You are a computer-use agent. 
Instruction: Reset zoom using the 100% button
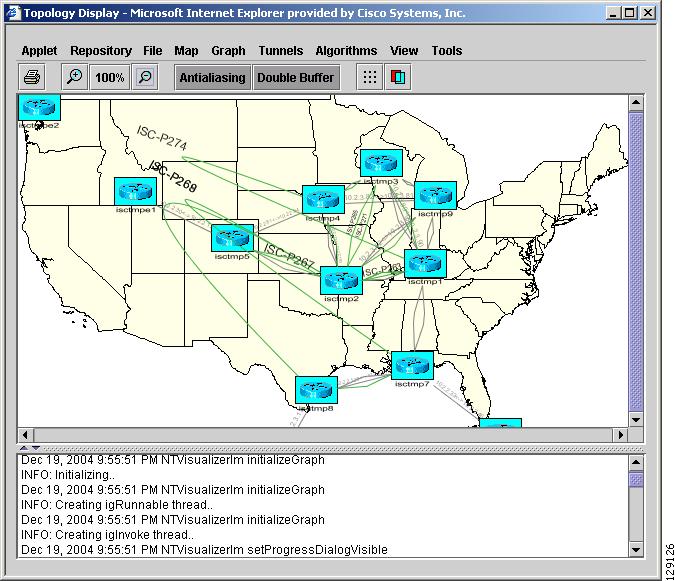click(110, 77)
